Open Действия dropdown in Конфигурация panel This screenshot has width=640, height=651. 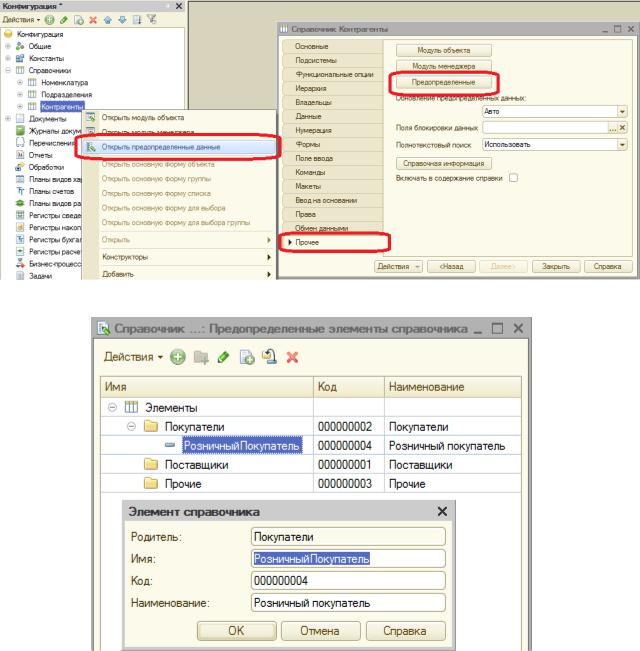22,20
